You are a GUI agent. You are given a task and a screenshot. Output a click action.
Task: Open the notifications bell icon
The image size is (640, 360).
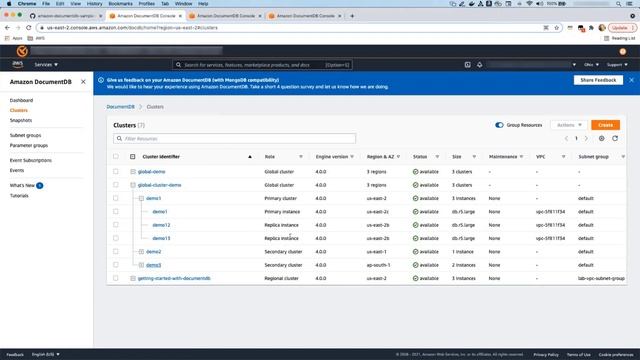tap(480, 64)
